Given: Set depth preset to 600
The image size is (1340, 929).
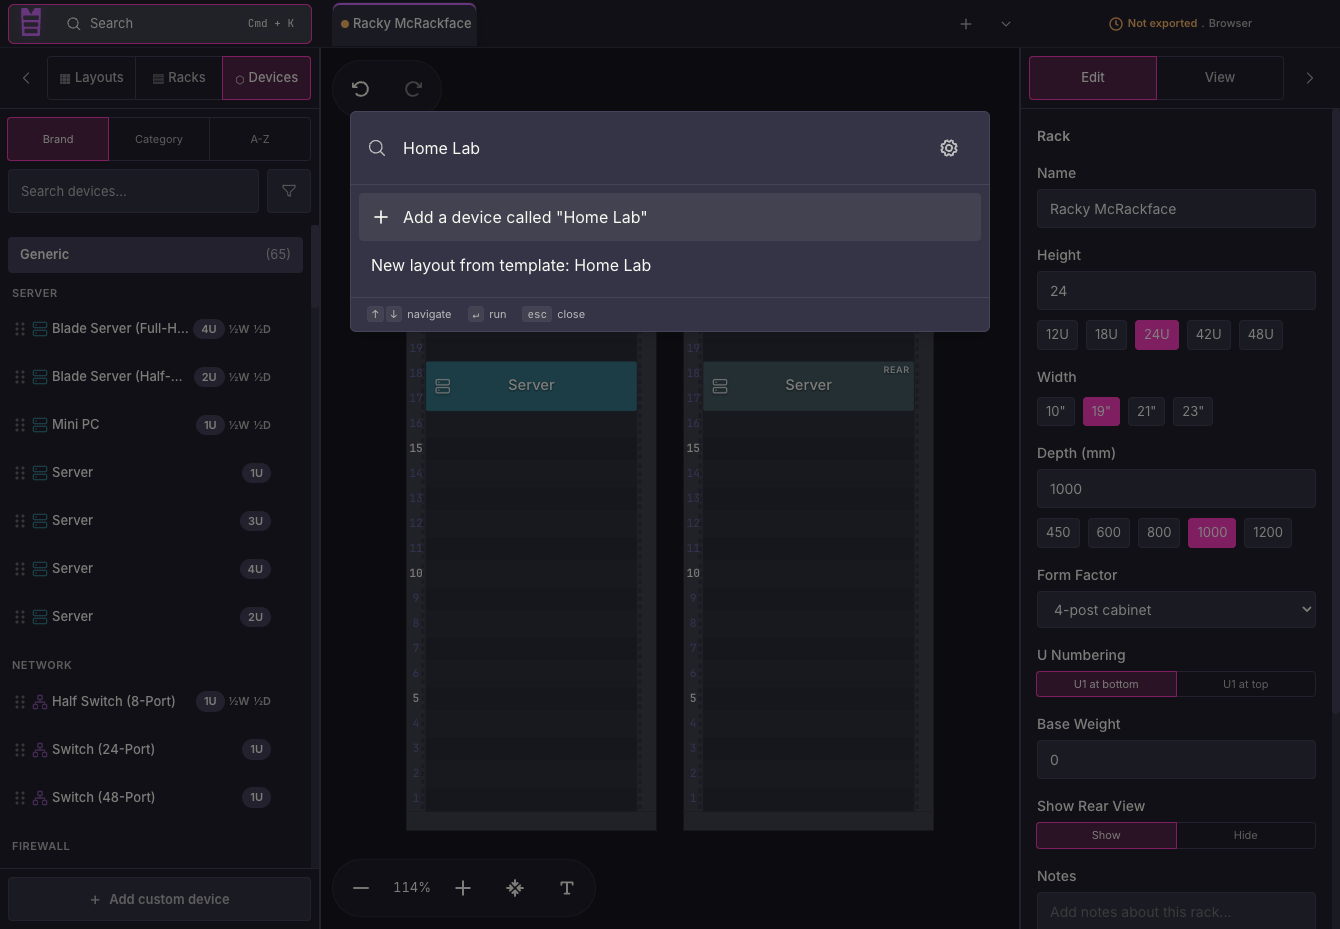Looking at the screenshot, I should pyautogui.click(x=1108, y=532).
